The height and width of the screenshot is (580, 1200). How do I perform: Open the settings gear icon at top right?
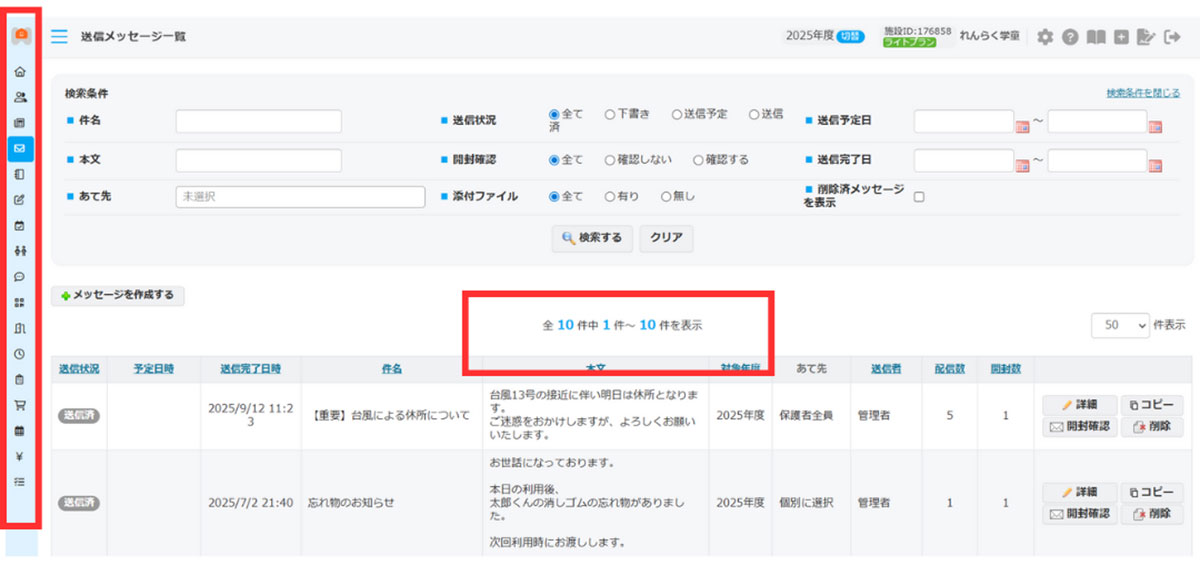(x=1043, y=36)
